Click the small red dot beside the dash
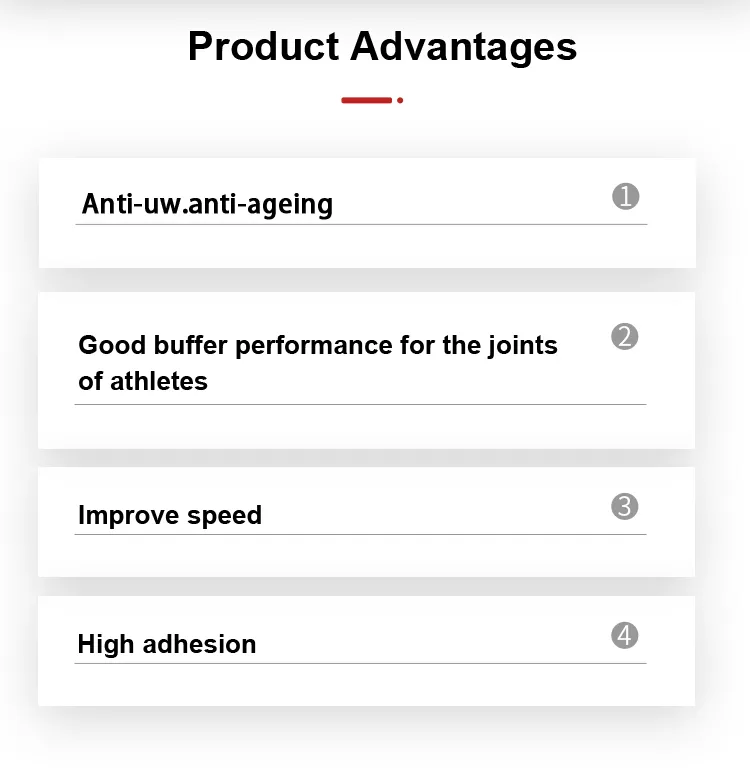The image size is (750, 772). click(400, 100)
